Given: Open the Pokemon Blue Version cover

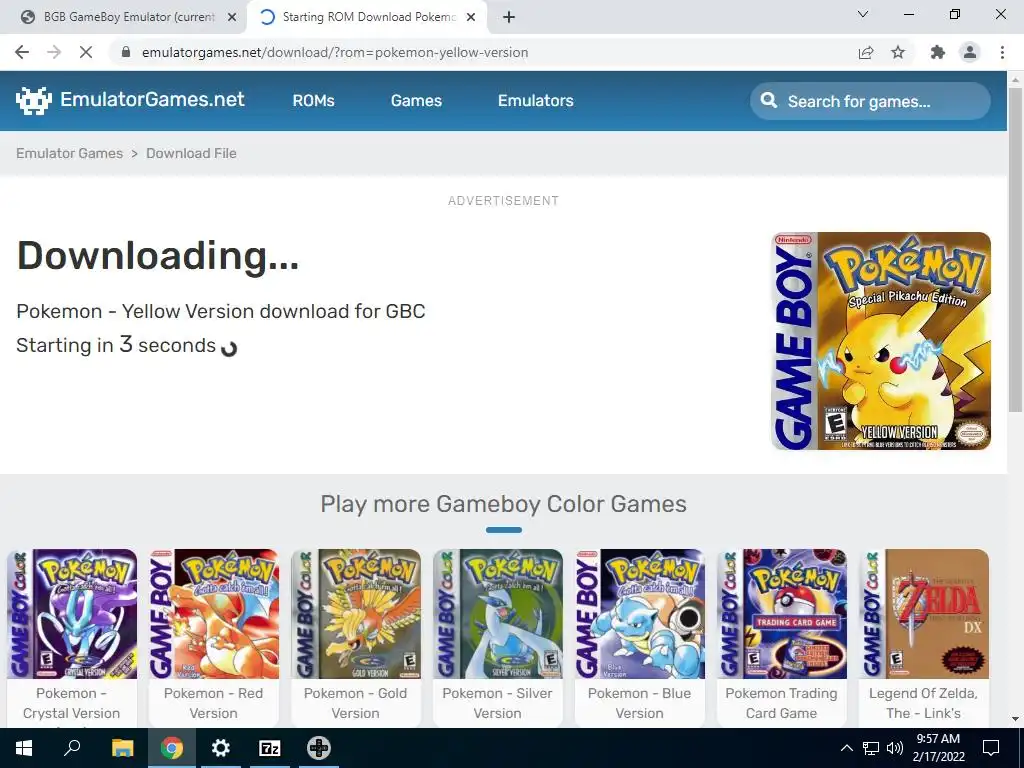Looking at the screenshot, I should coord(640,614).
